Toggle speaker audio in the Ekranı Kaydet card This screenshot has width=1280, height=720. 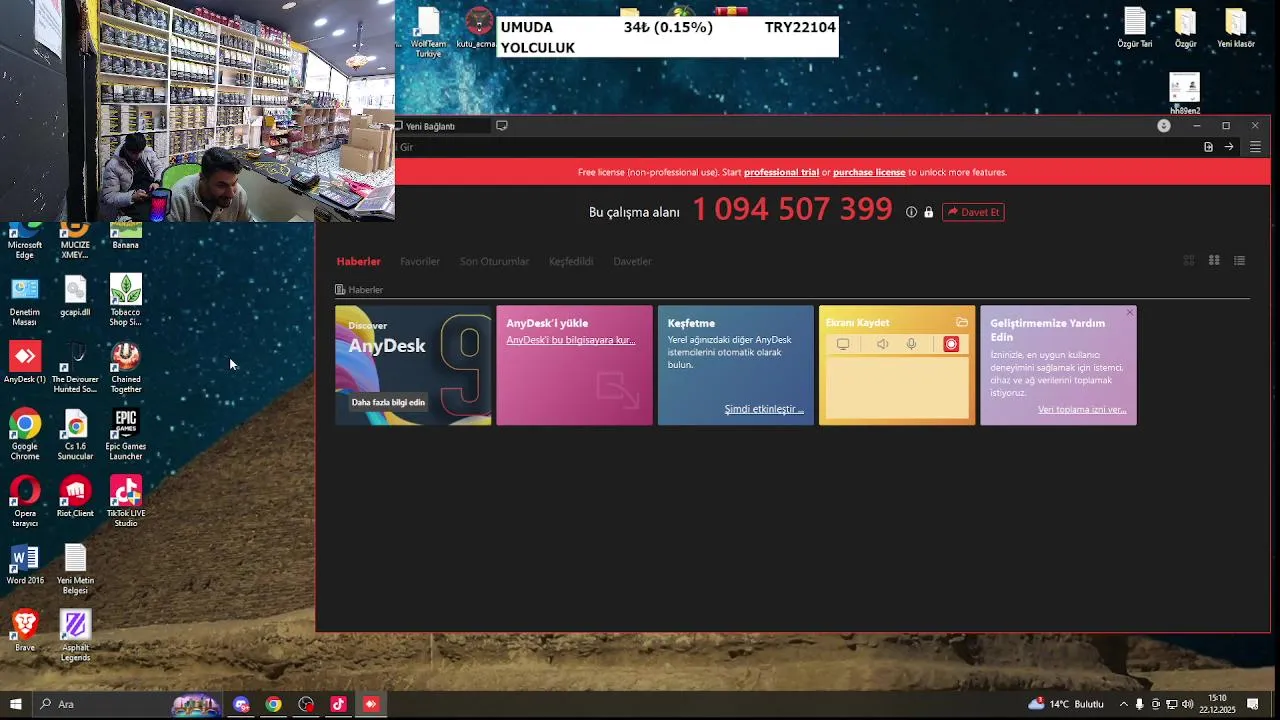(882, 344)
